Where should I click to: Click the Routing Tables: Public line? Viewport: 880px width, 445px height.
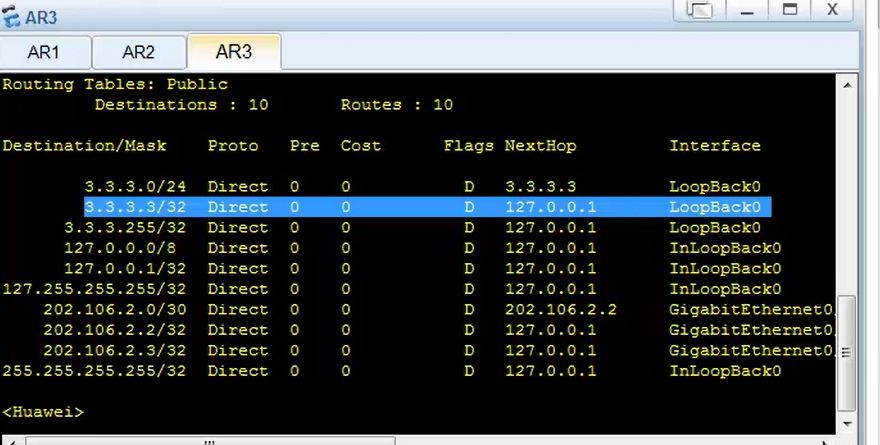tap(115, 84)
